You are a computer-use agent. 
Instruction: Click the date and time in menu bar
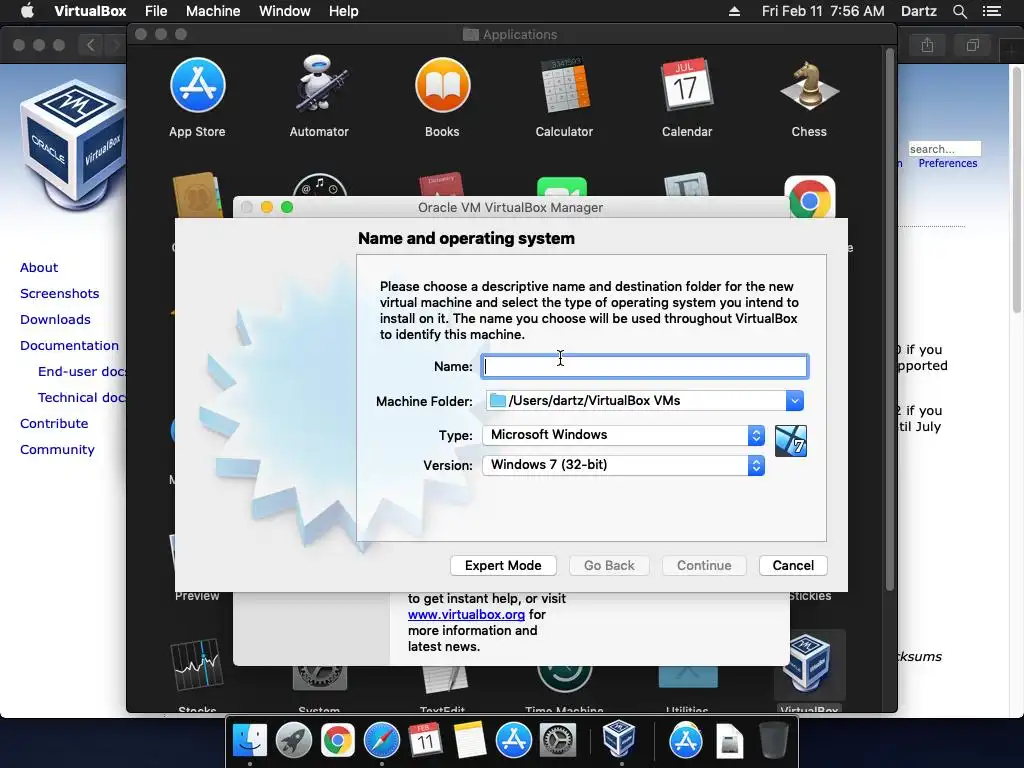[823, 11]
